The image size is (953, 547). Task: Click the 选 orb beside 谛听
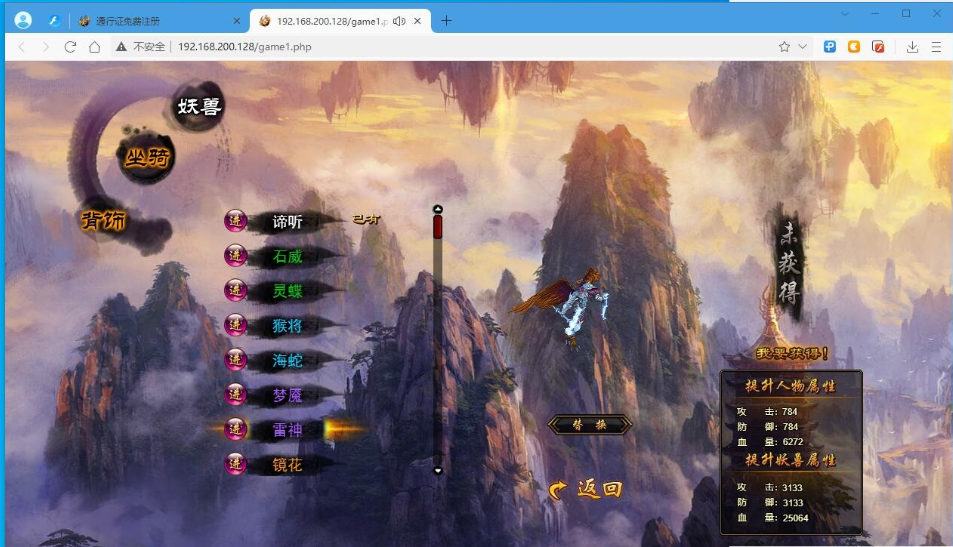point(236,221)
